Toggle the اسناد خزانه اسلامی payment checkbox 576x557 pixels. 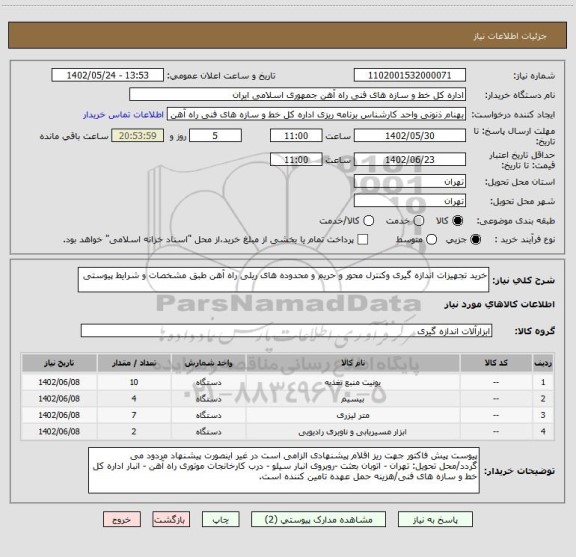click(x=363, y=240)
